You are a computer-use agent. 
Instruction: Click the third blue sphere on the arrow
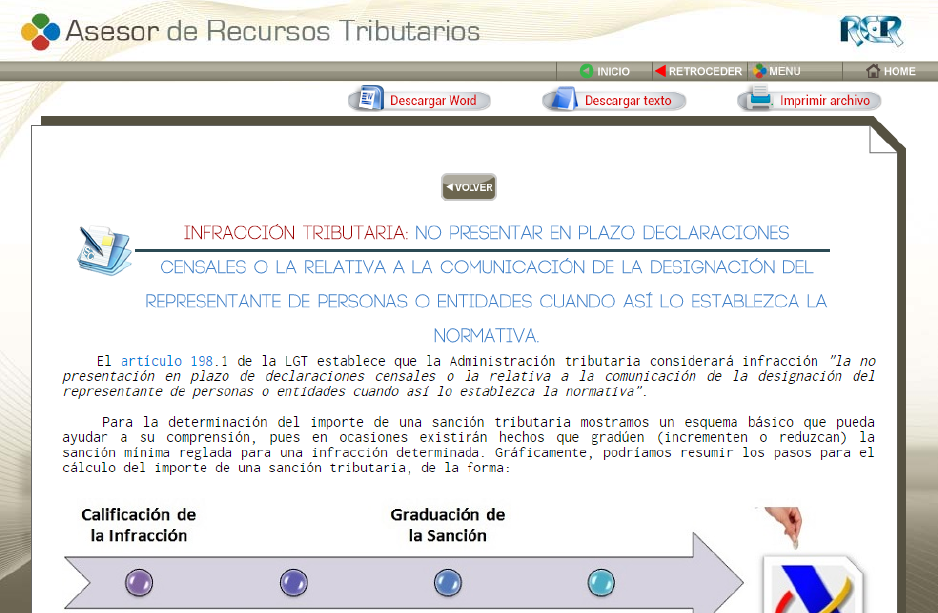click(448, 582)
